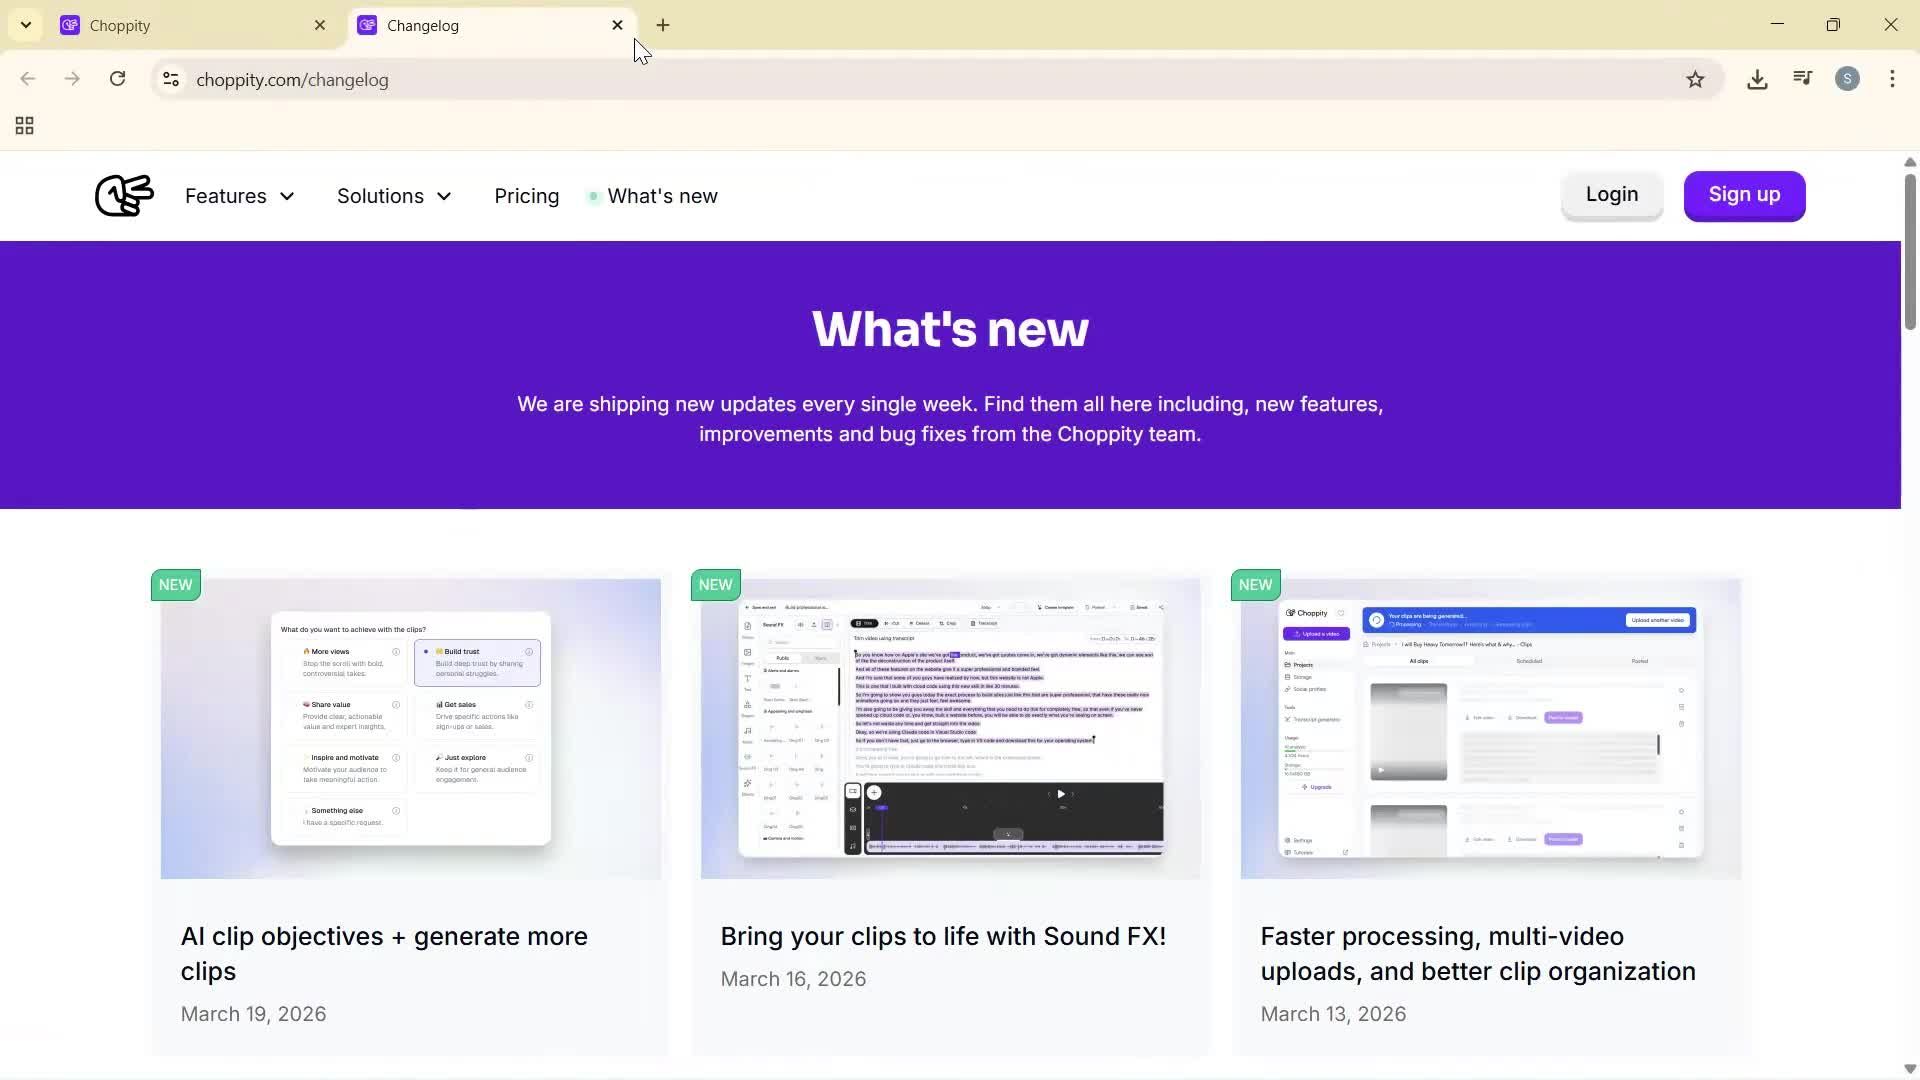
Task: Expand the Features dropdown
Action: pos(239,196)
